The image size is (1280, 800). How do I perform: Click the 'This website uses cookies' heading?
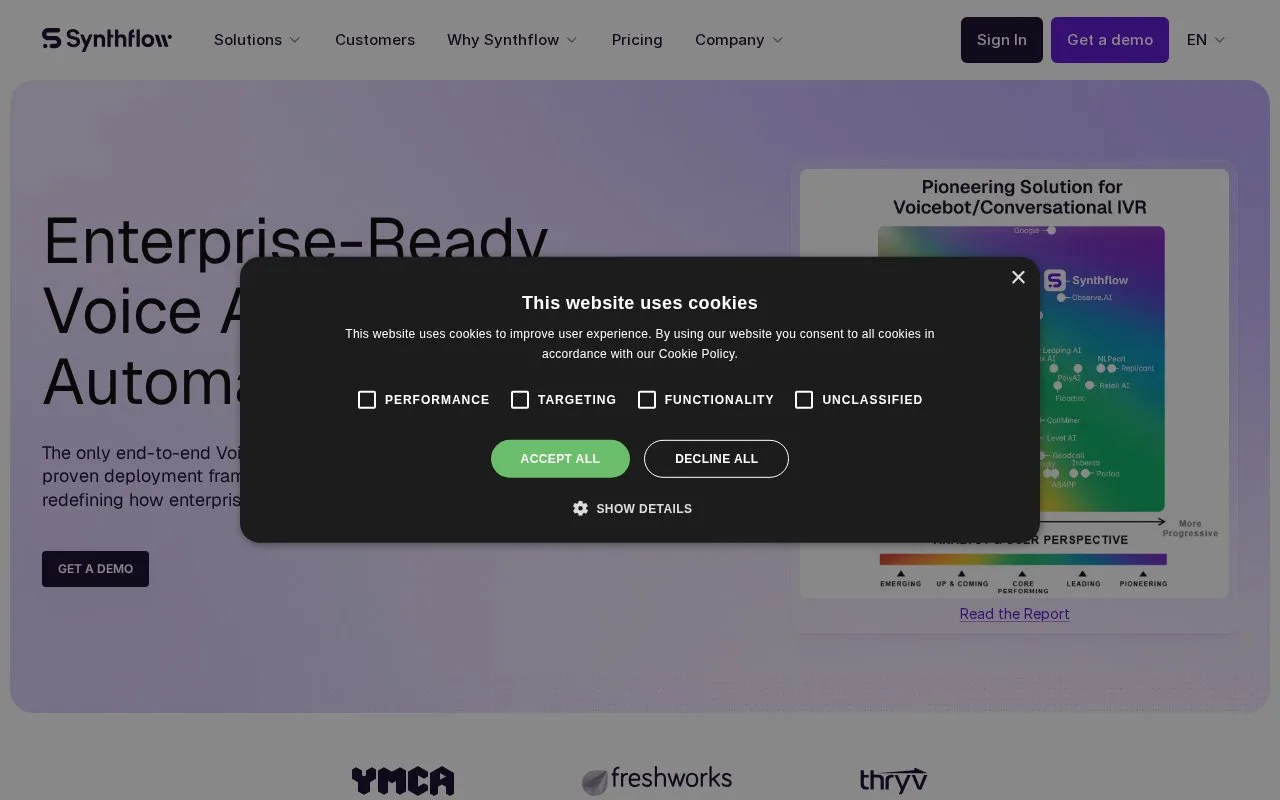[x=640, y=303]
